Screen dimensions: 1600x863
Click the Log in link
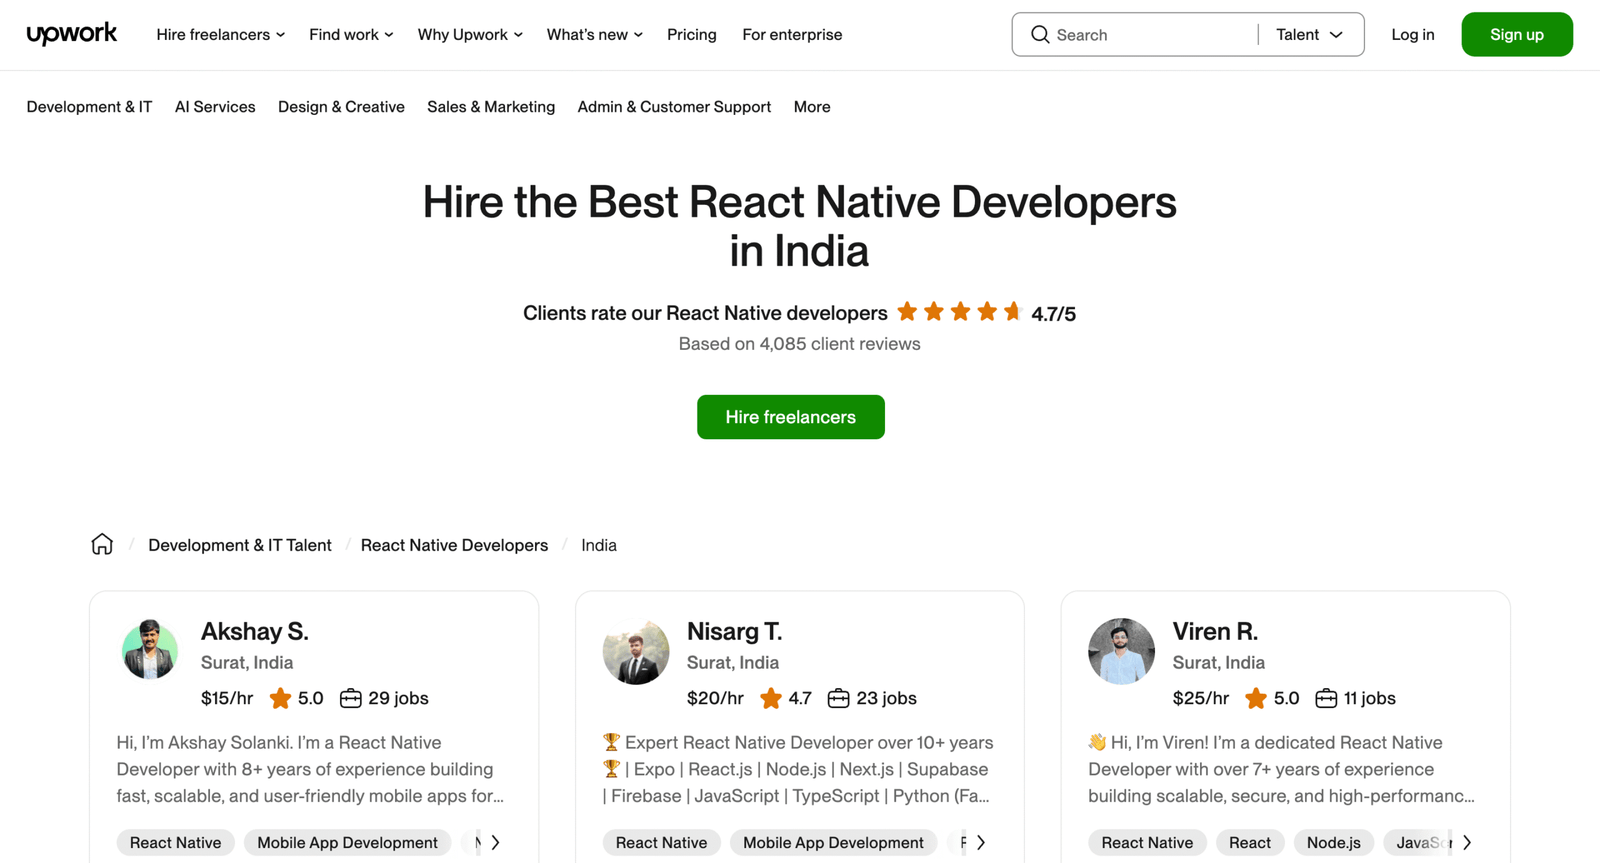click(1412, 35)
